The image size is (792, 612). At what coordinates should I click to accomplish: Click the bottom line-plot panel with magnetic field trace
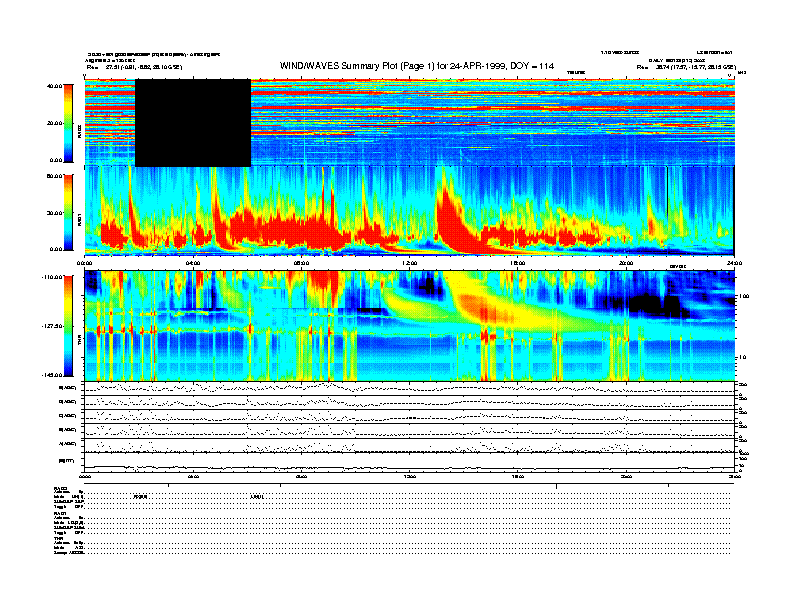[x=409, y=463]
